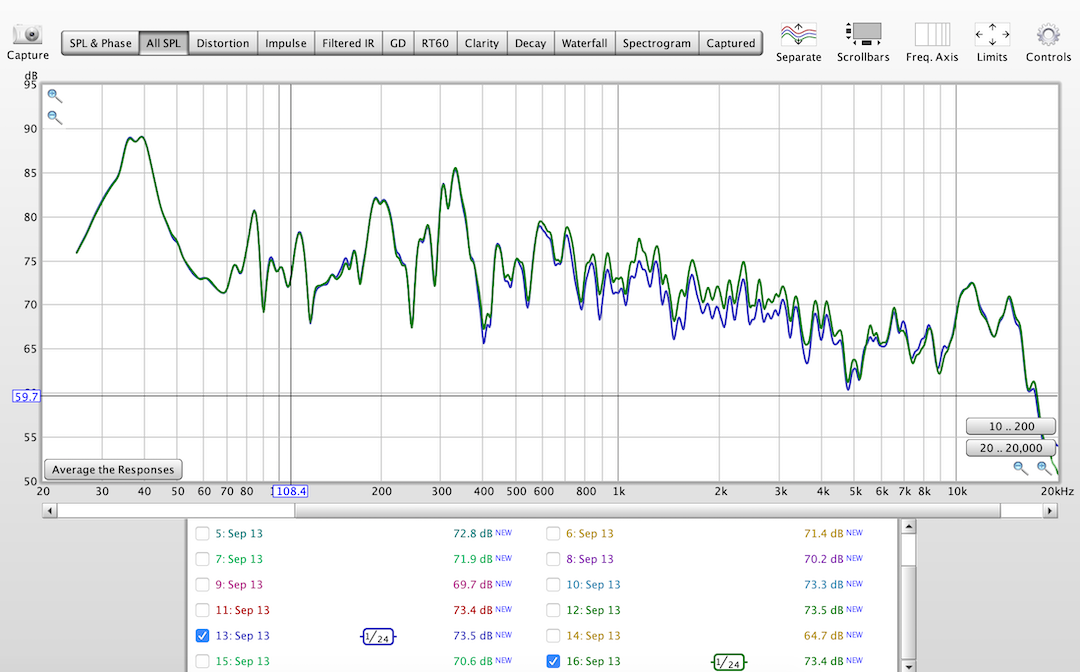Open the Controls gear icon
Viewport: 1080px width, 672px height.
1048,34
